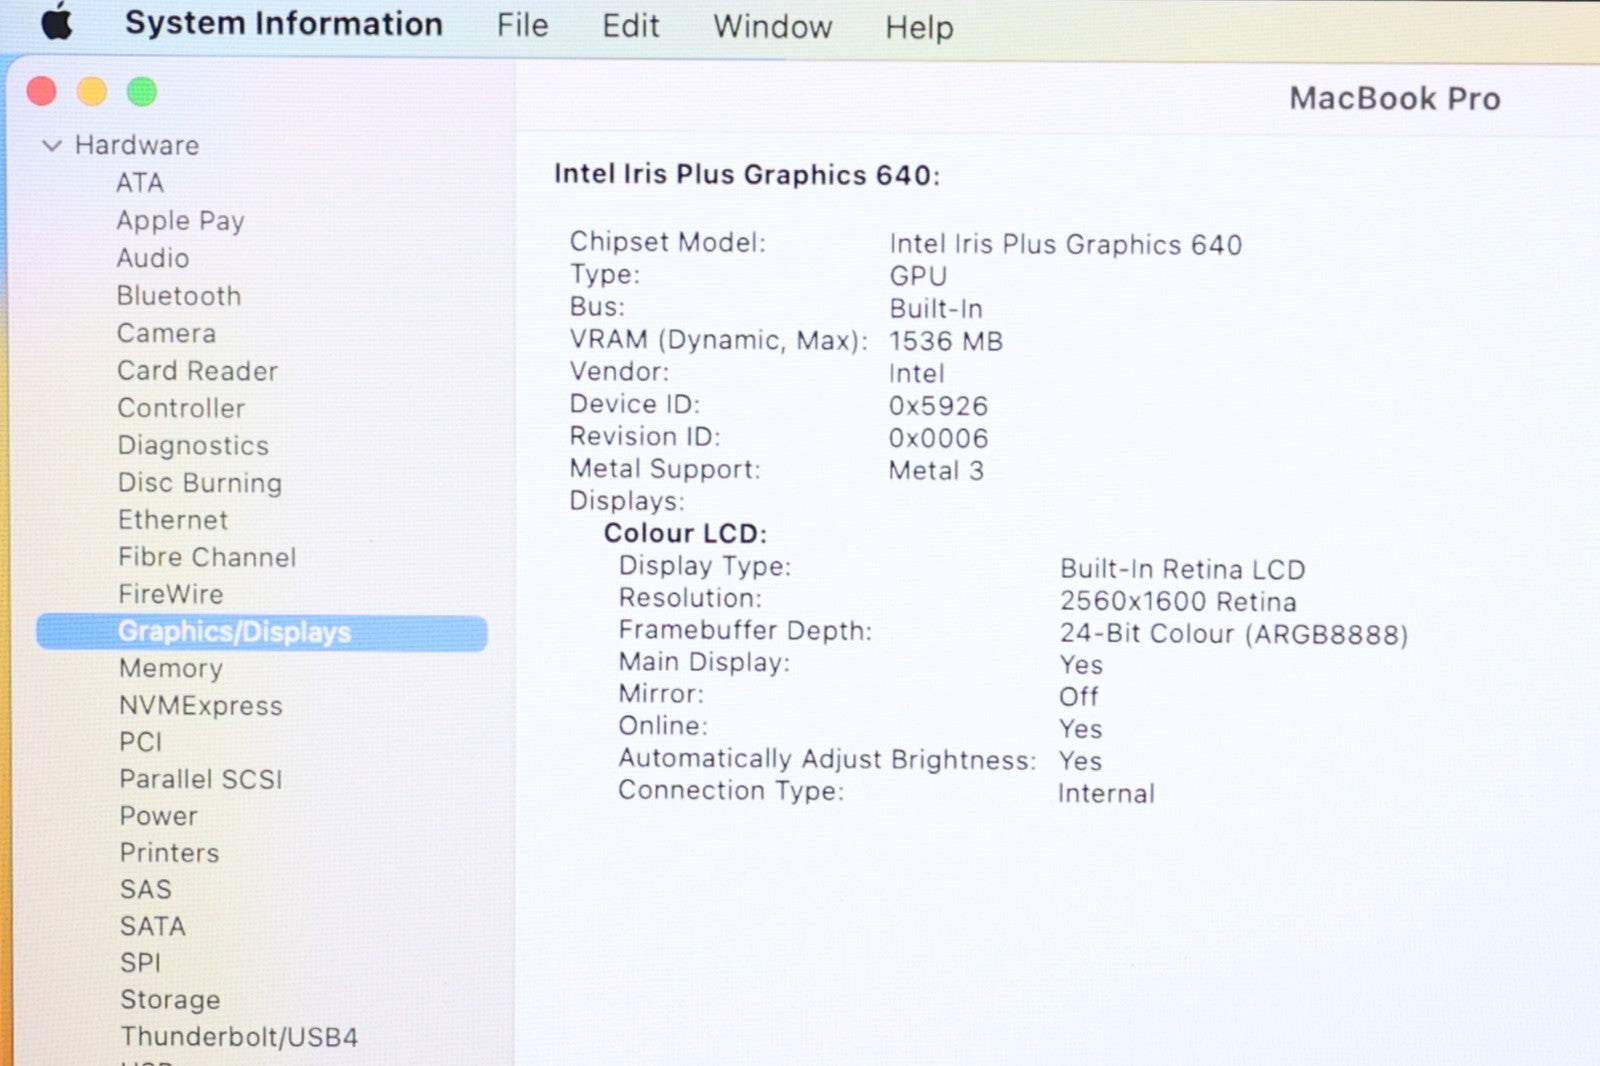
Task: Open the File menu
Action: (x=522, y=25)
